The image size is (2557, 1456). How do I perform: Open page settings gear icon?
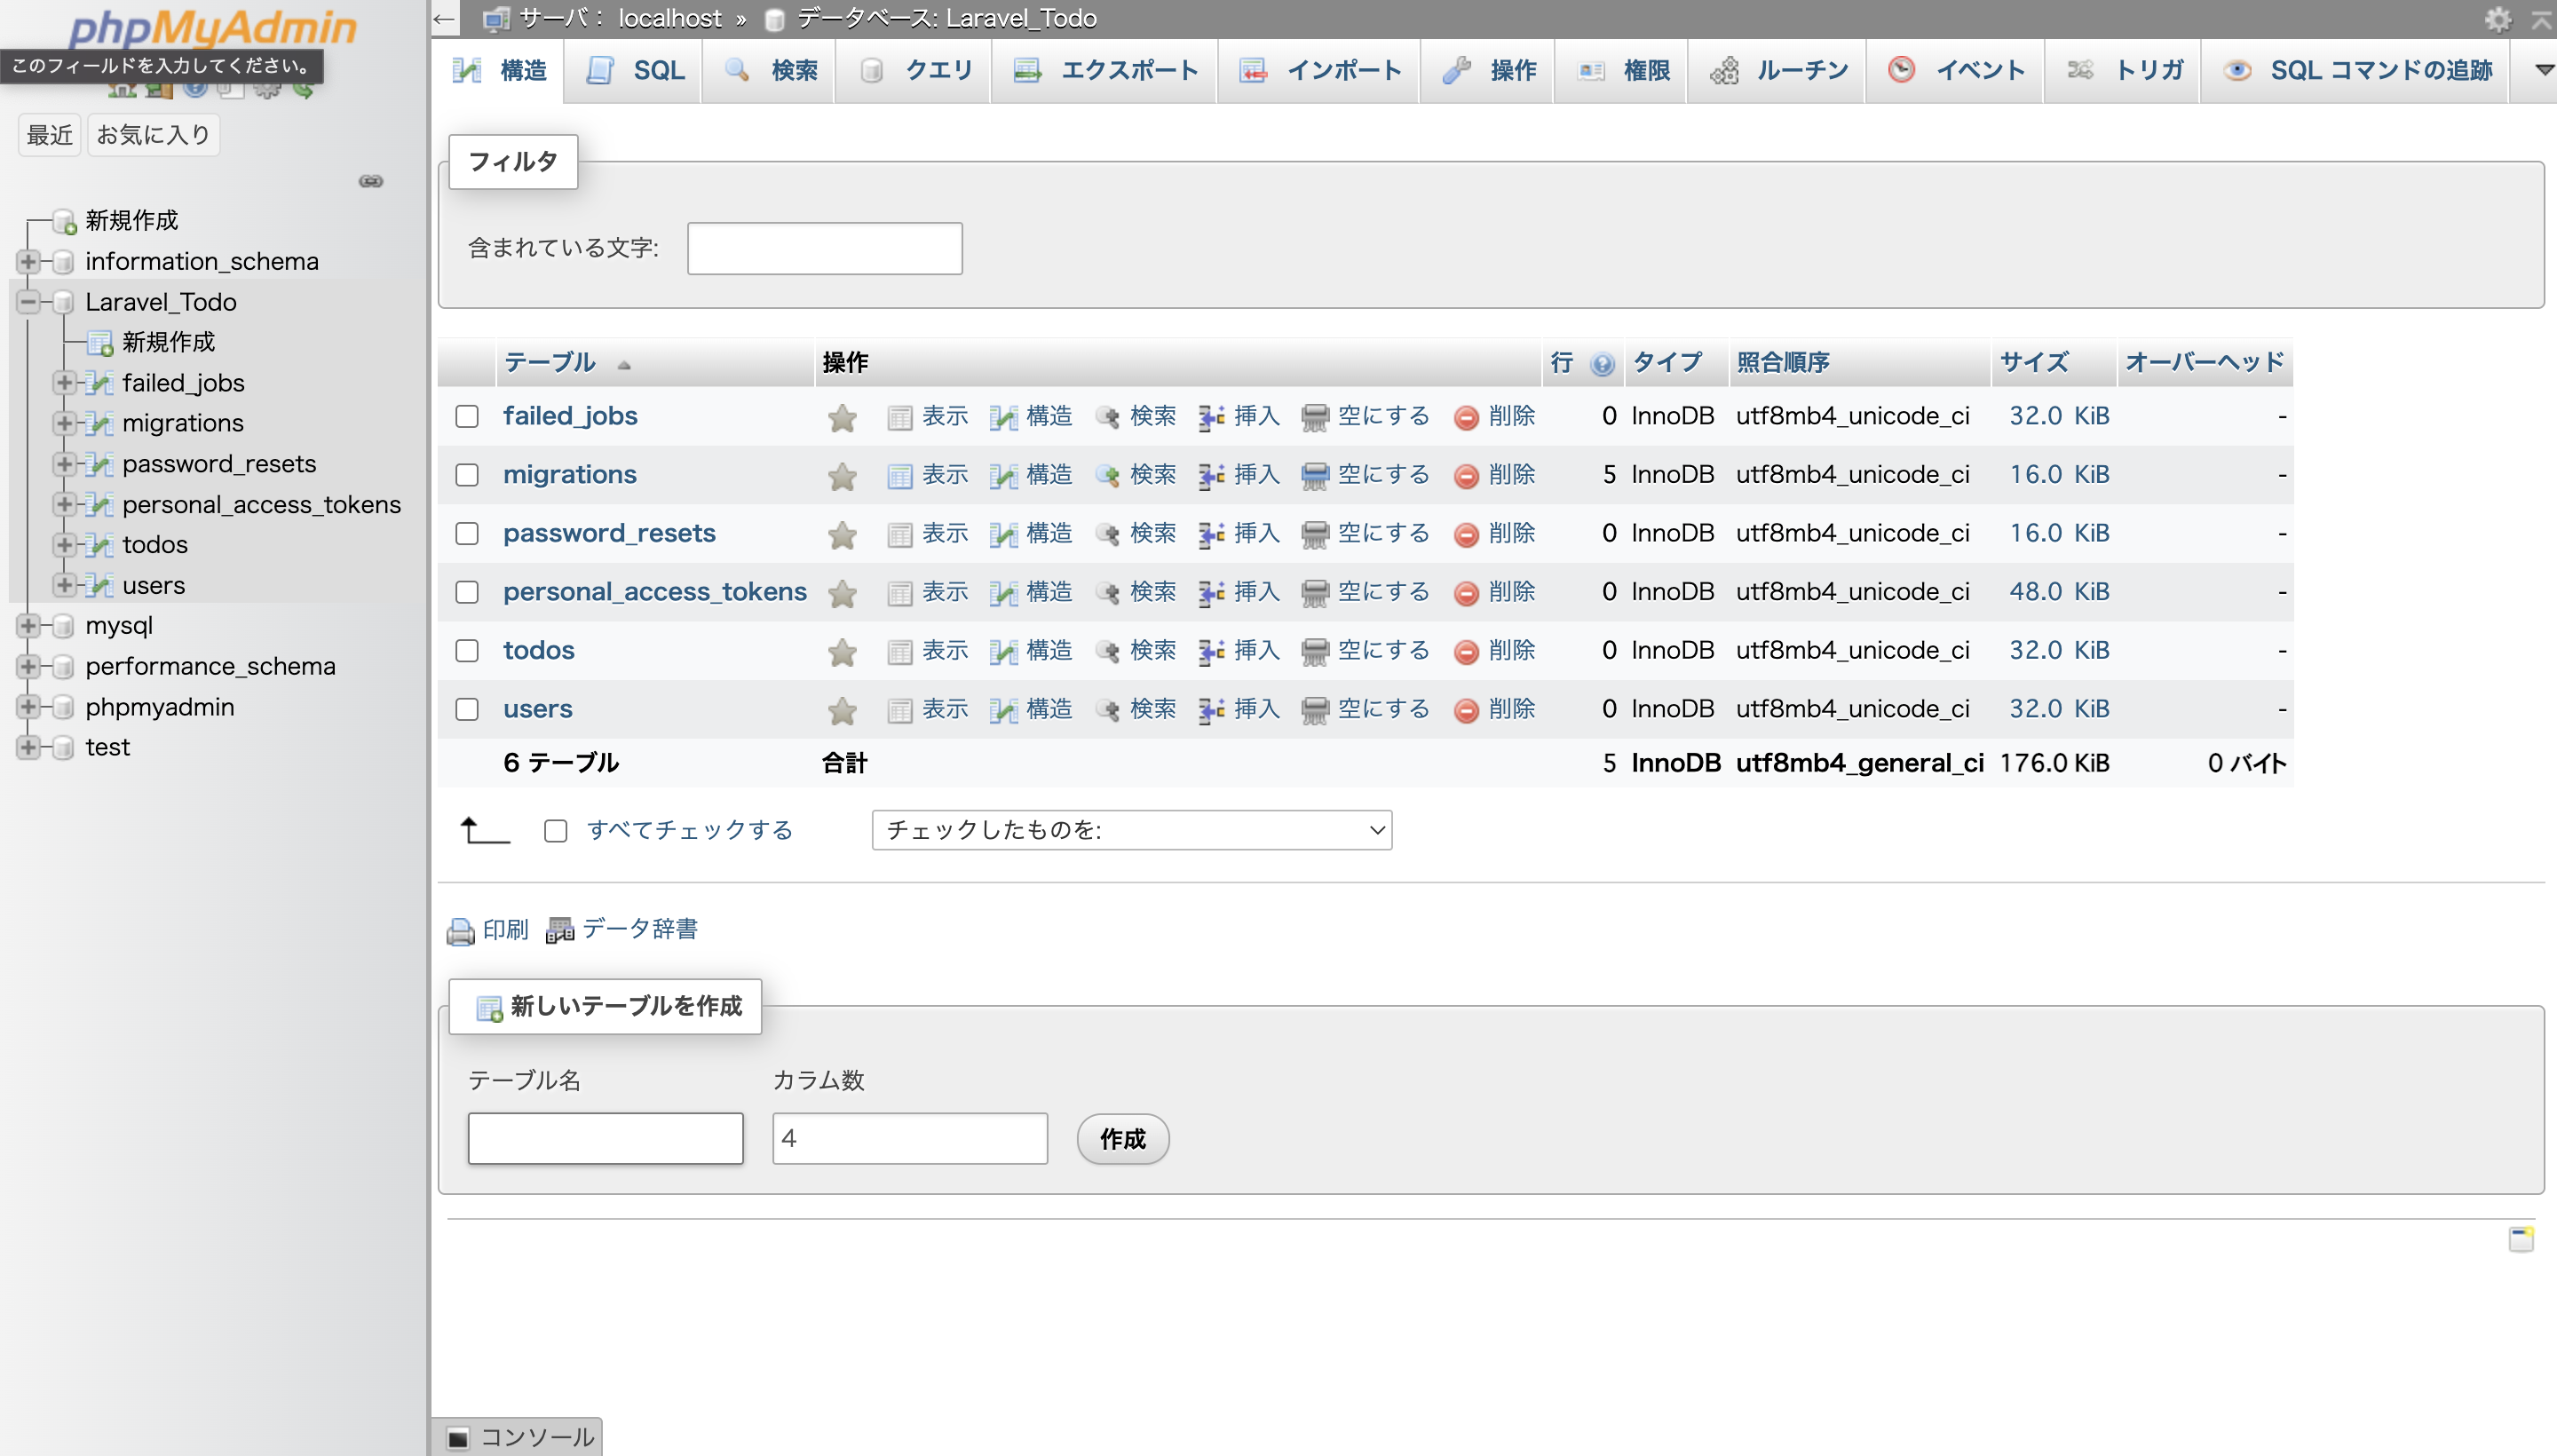[x=2497, y=19]
